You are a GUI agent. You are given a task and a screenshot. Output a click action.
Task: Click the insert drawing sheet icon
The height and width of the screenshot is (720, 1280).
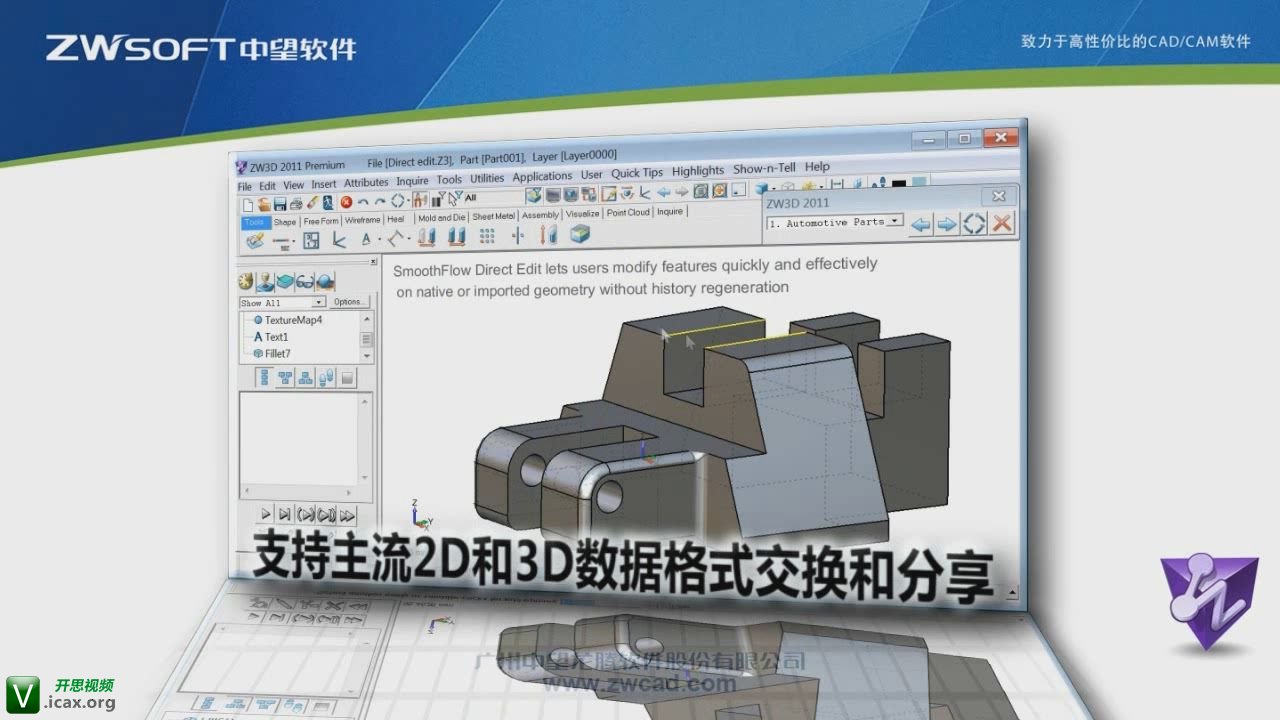(311, 240)
